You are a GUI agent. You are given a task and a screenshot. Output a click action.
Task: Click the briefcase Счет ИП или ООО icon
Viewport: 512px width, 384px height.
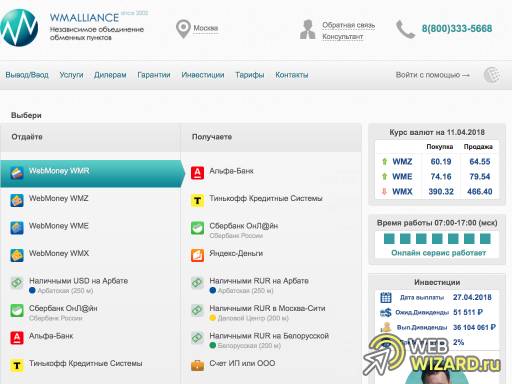tap(197, 366)
